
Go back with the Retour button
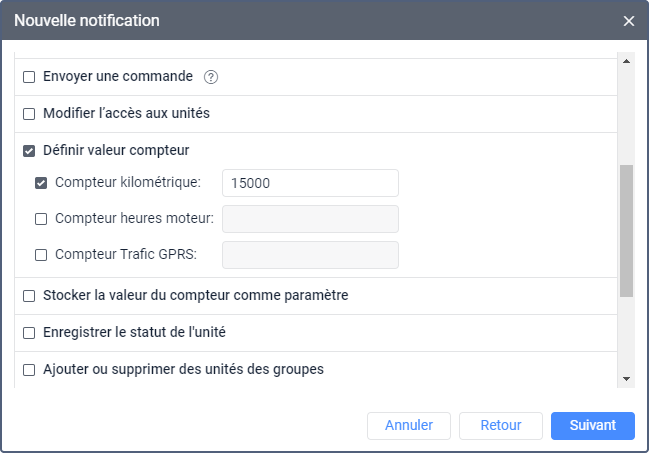(501, 426)
